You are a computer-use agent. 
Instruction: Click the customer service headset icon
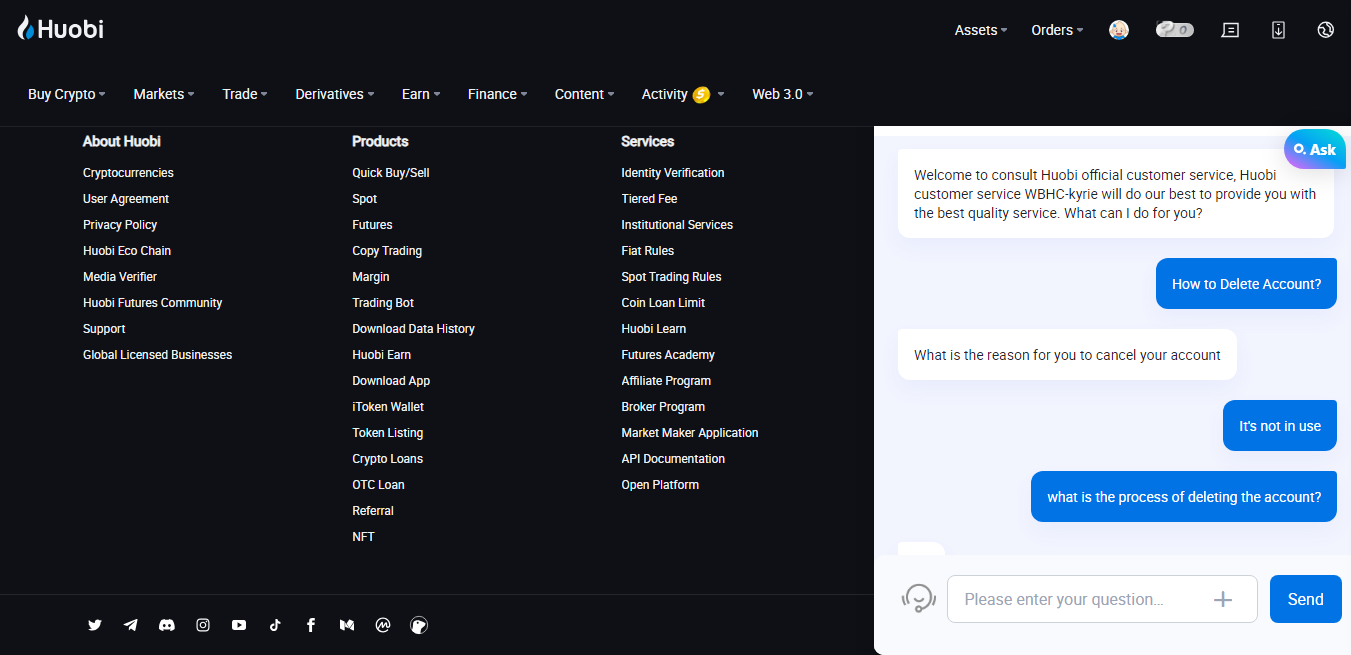[x=919, y=599]
